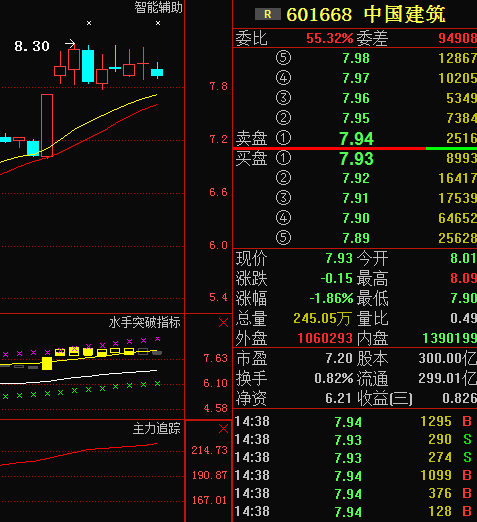Click the 量比 value 0.49
Screen dimensions: 477x522
[463, 318]
